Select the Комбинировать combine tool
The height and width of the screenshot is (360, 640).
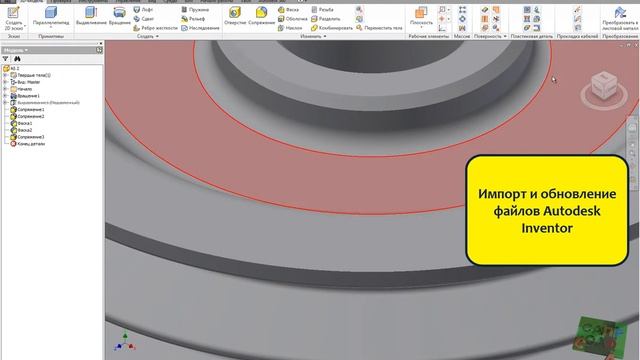331,28
